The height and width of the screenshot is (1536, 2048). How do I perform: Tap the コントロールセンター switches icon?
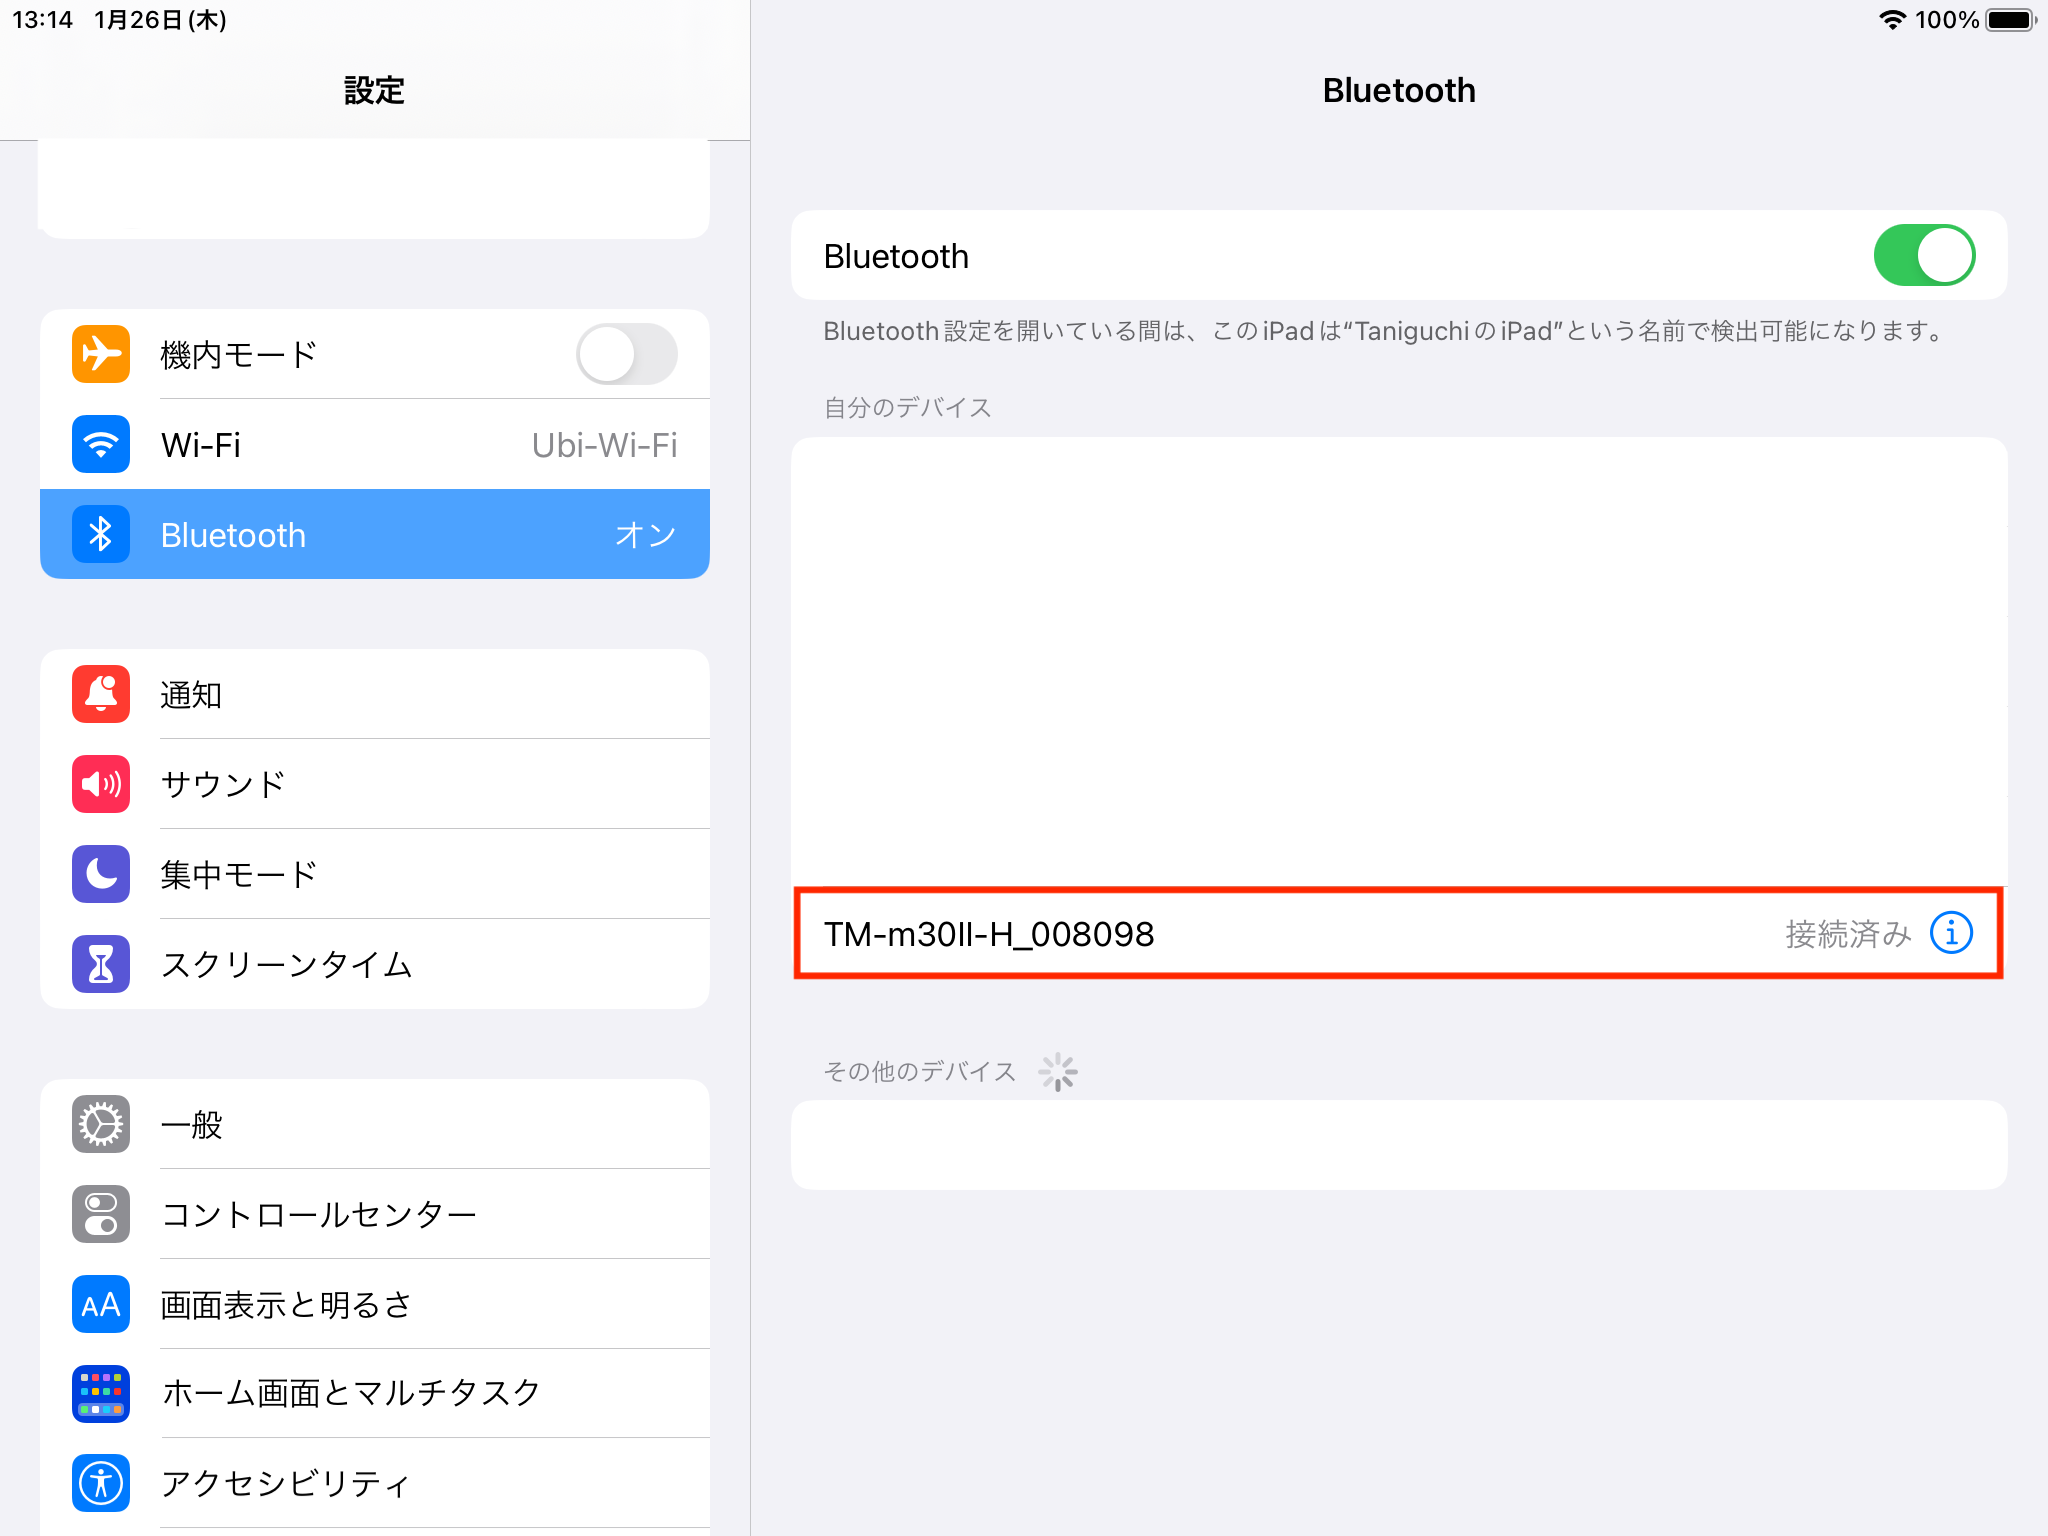101,1214
